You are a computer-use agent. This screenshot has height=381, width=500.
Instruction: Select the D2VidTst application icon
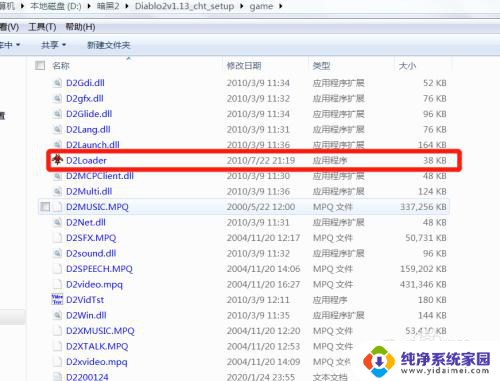[x=57, y=300]
